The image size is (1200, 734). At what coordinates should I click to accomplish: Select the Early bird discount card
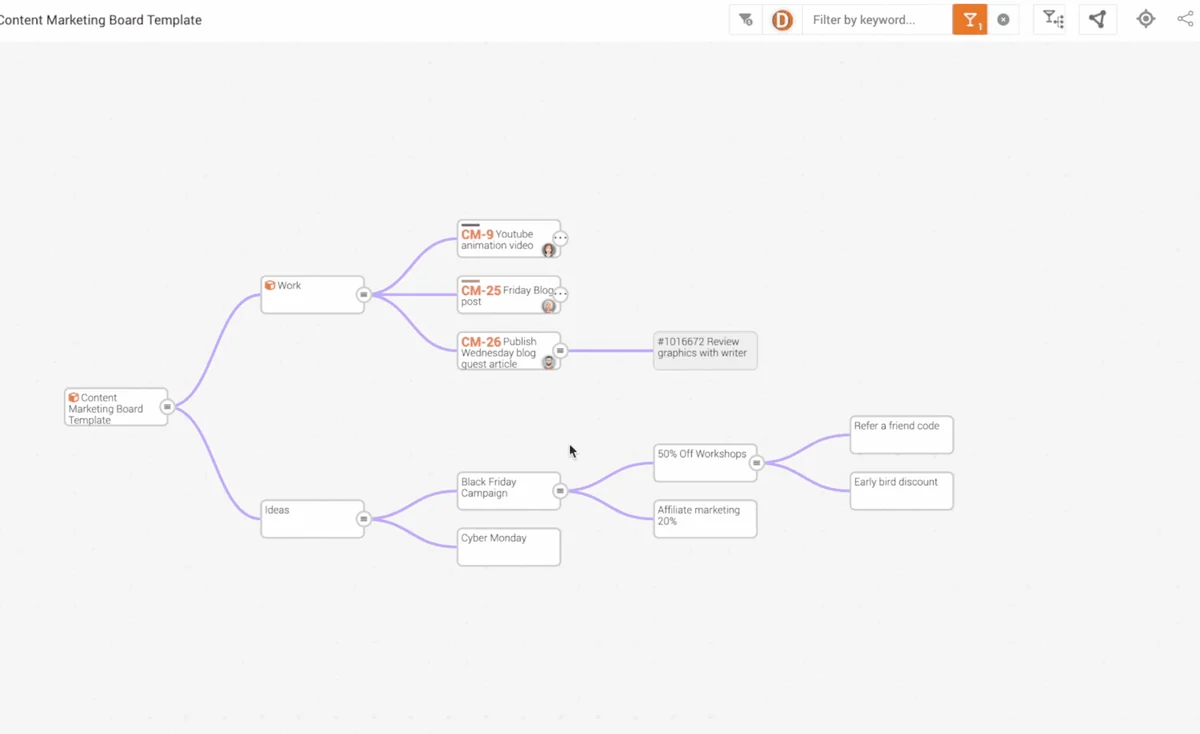(902, 491)
